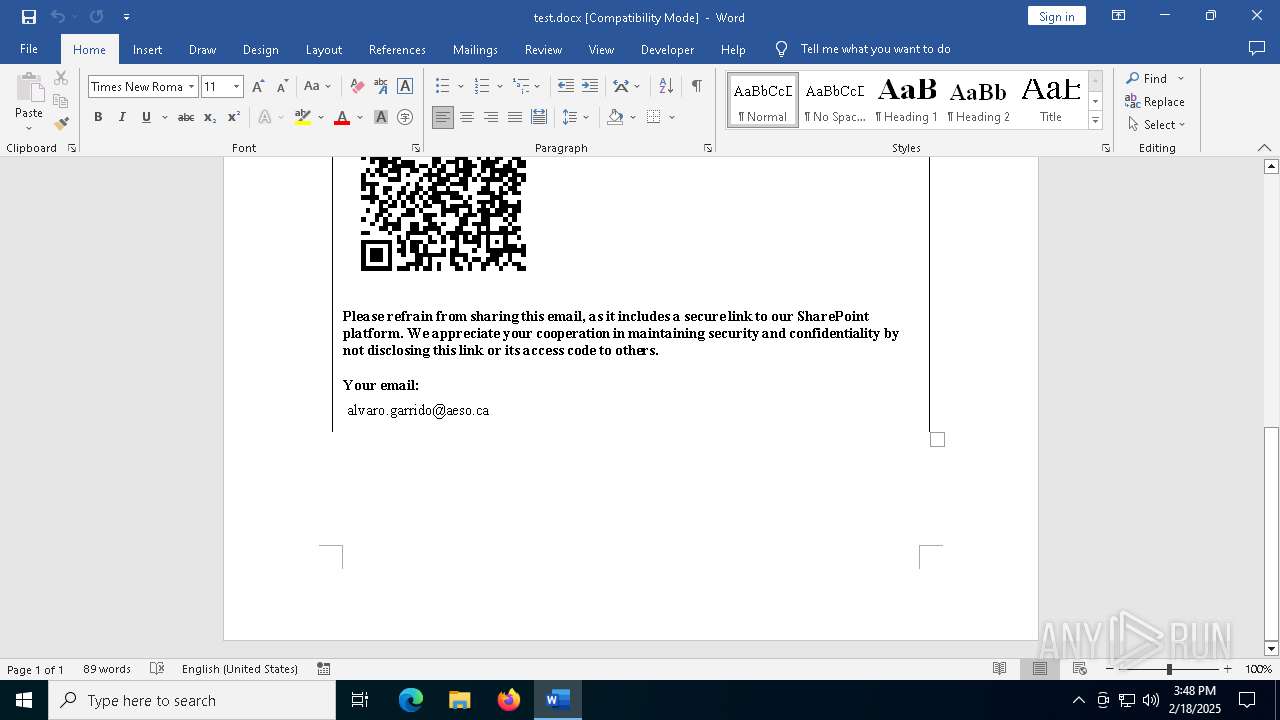Collapse the ribbon with the caret arrow
The image size is (1280, 720).
1264,148
